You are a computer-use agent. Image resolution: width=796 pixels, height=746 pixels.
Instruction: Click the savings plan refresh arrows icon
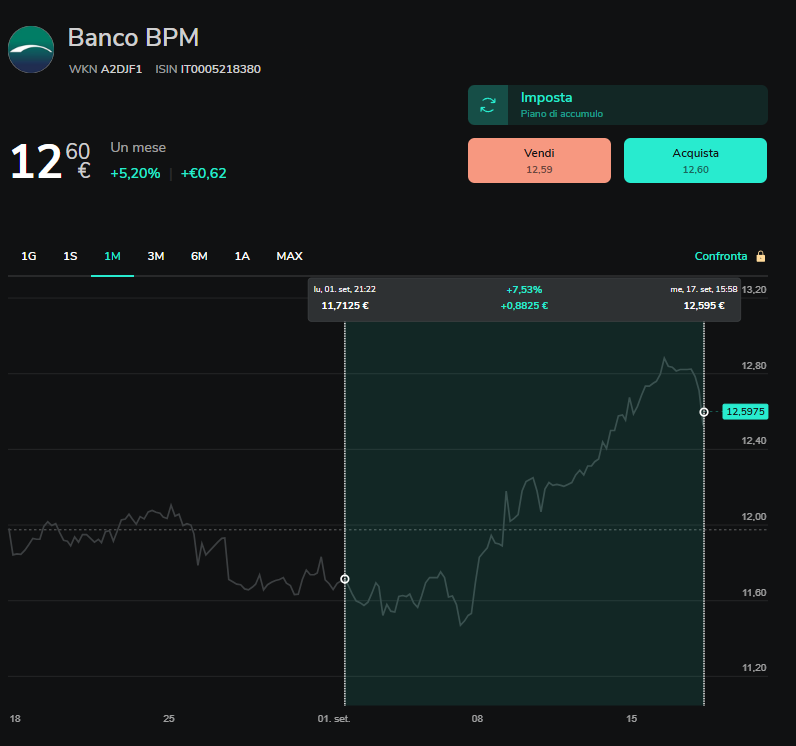(x=488, y=105)
